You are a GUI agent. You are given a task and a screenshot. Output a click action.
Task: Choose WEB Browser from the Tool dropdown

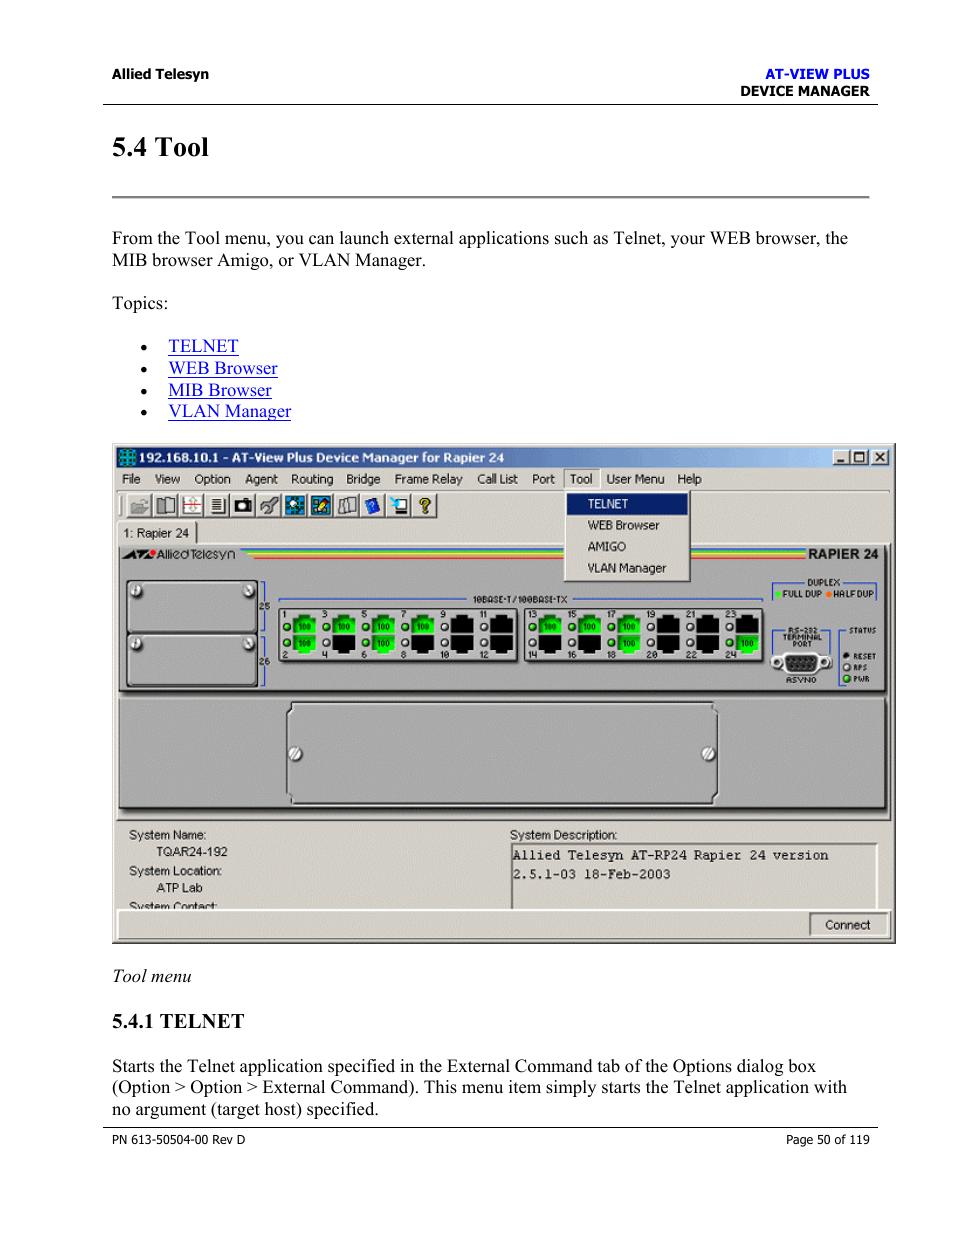coord(627,525)
